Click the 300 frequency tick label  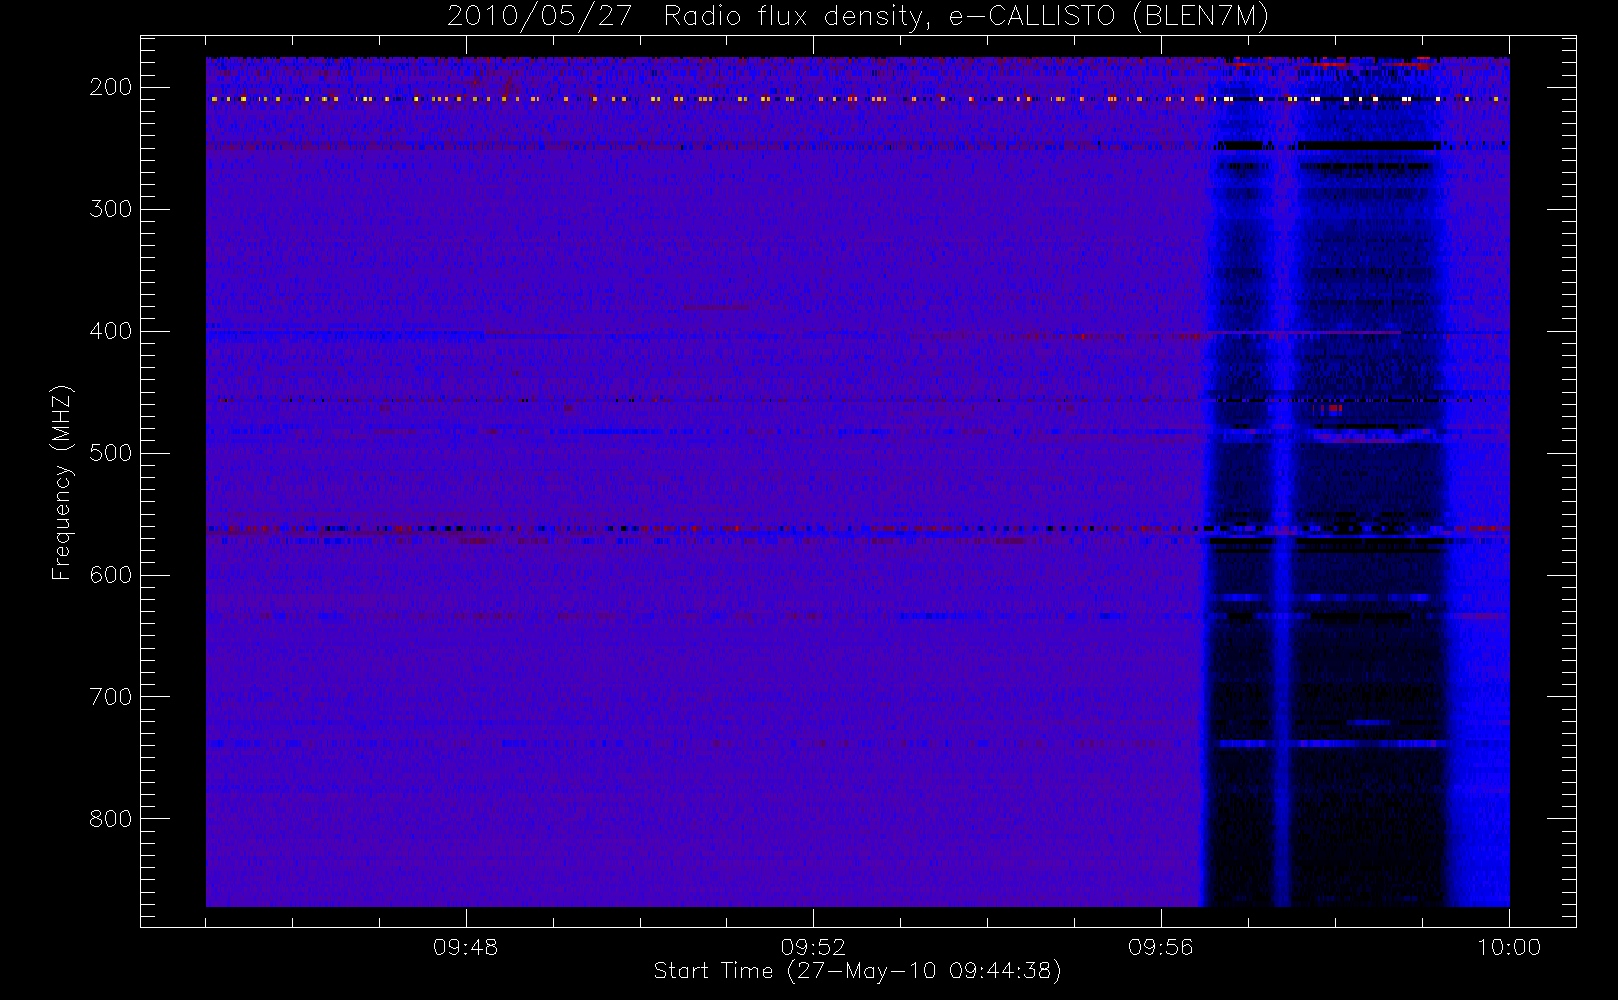click(111, 209)
